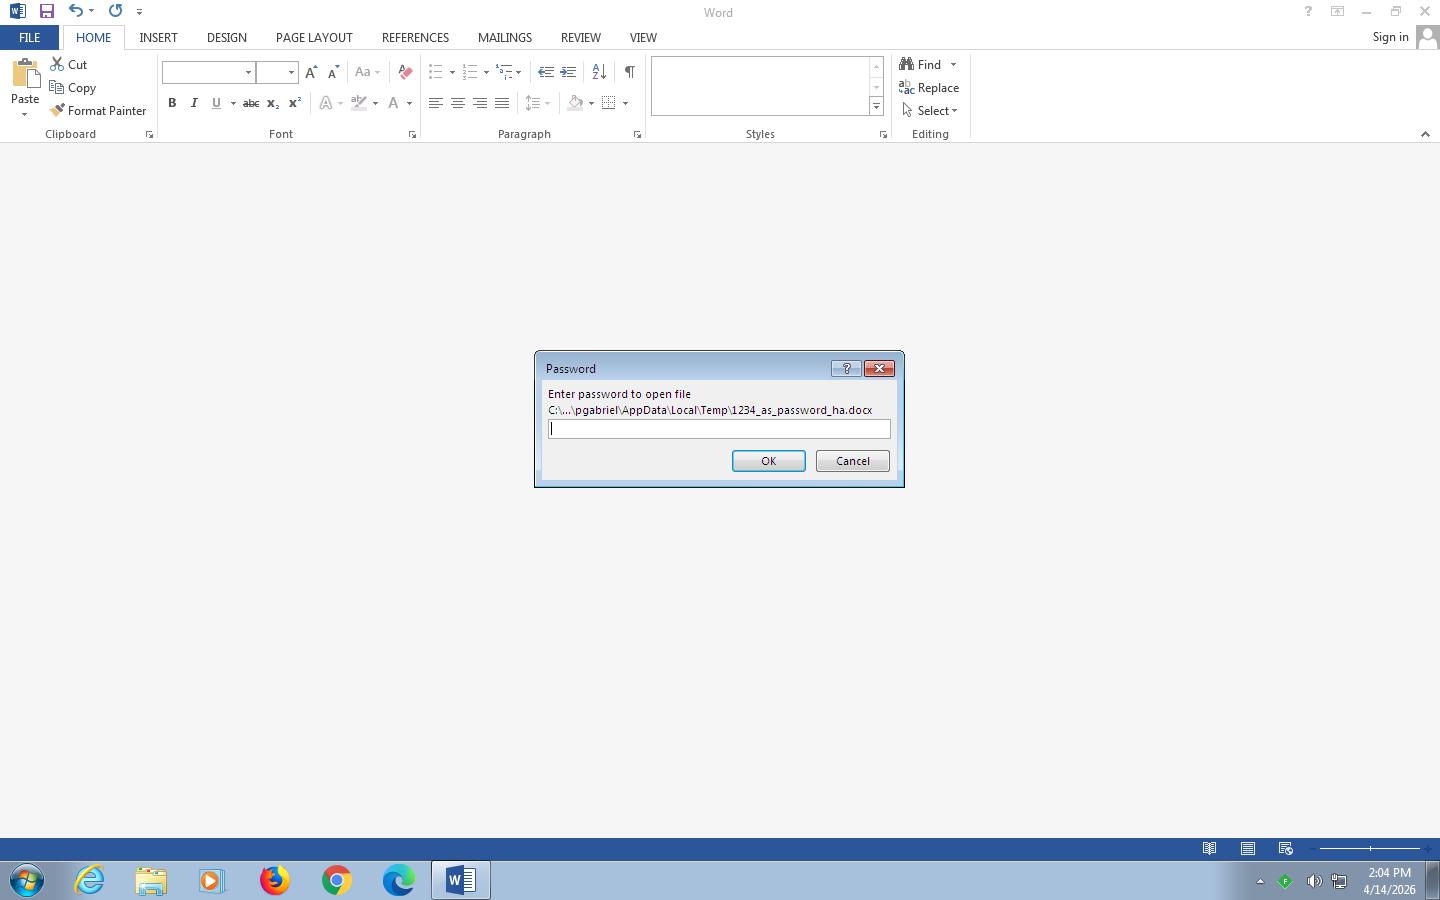Open the Select dropdown in Editing group
The image size is (1440, 900).
pos(935,111)
